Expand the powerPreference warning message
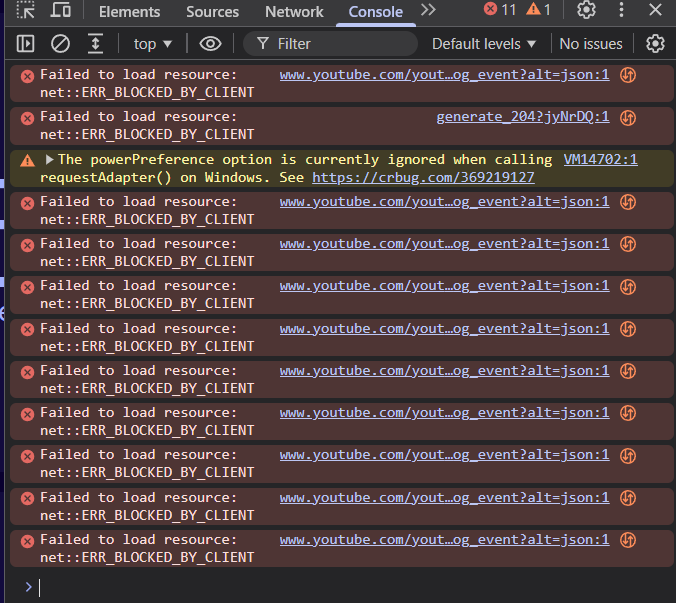676x603 pixels. click(x=50, y=160)
